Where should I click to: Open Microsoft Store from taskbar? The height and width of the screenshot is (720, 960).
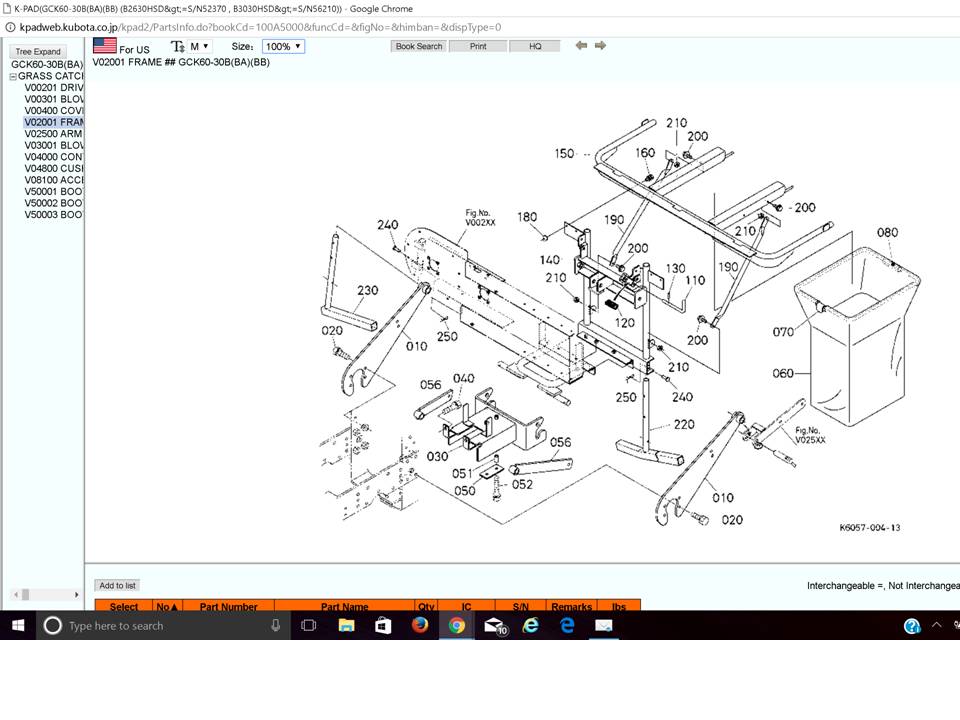pyautogui.click(x=383, y=625)
